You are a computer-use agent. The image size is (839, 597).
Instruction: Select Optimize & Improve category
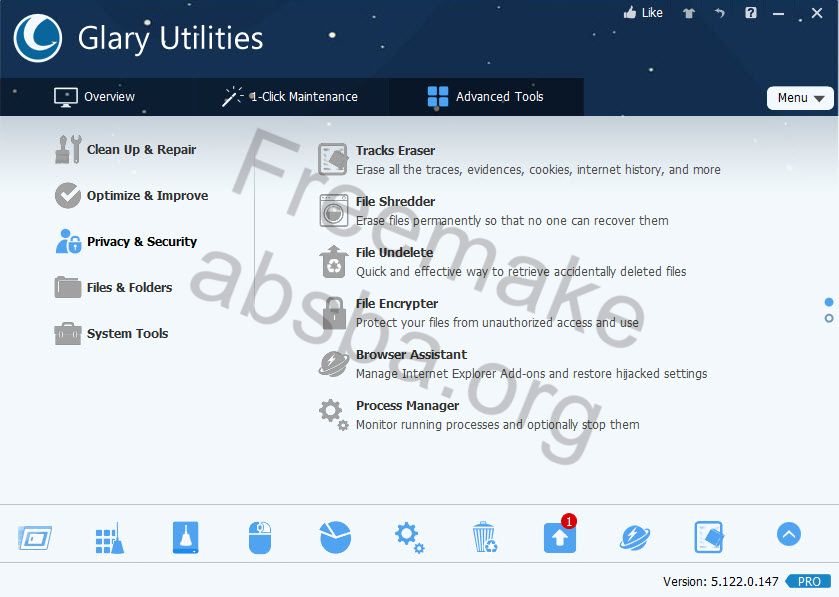(x=132, y=195)
